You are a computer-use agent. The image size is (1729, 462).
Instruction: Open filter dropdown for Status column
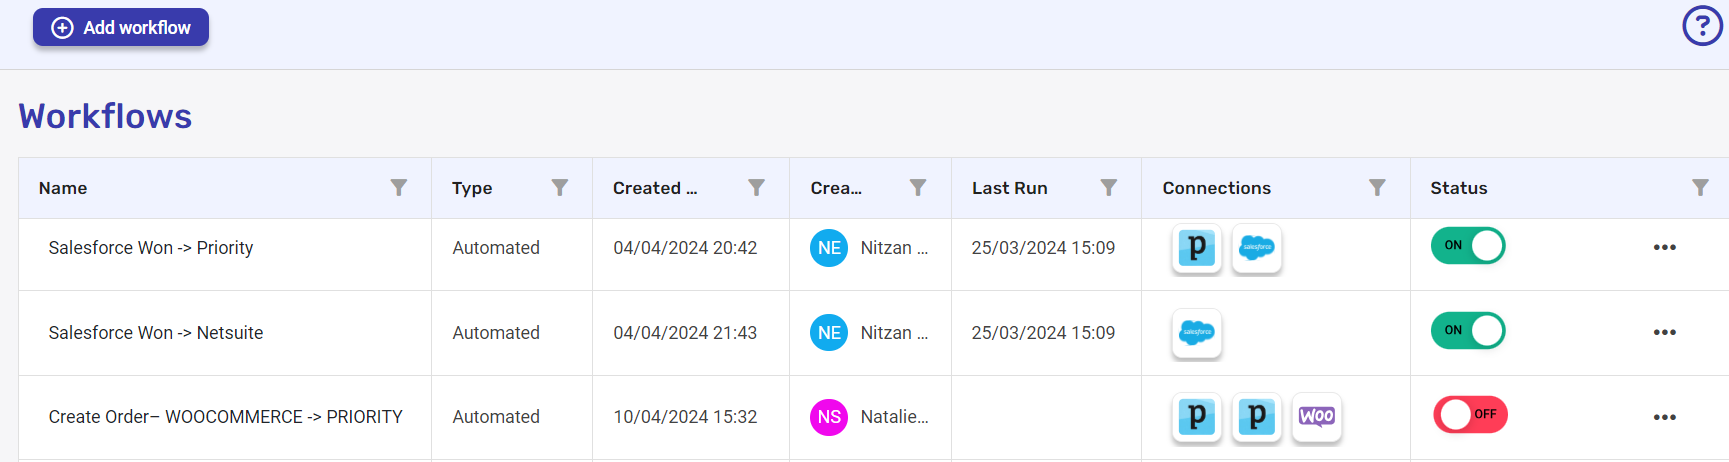coord(1700,188)
